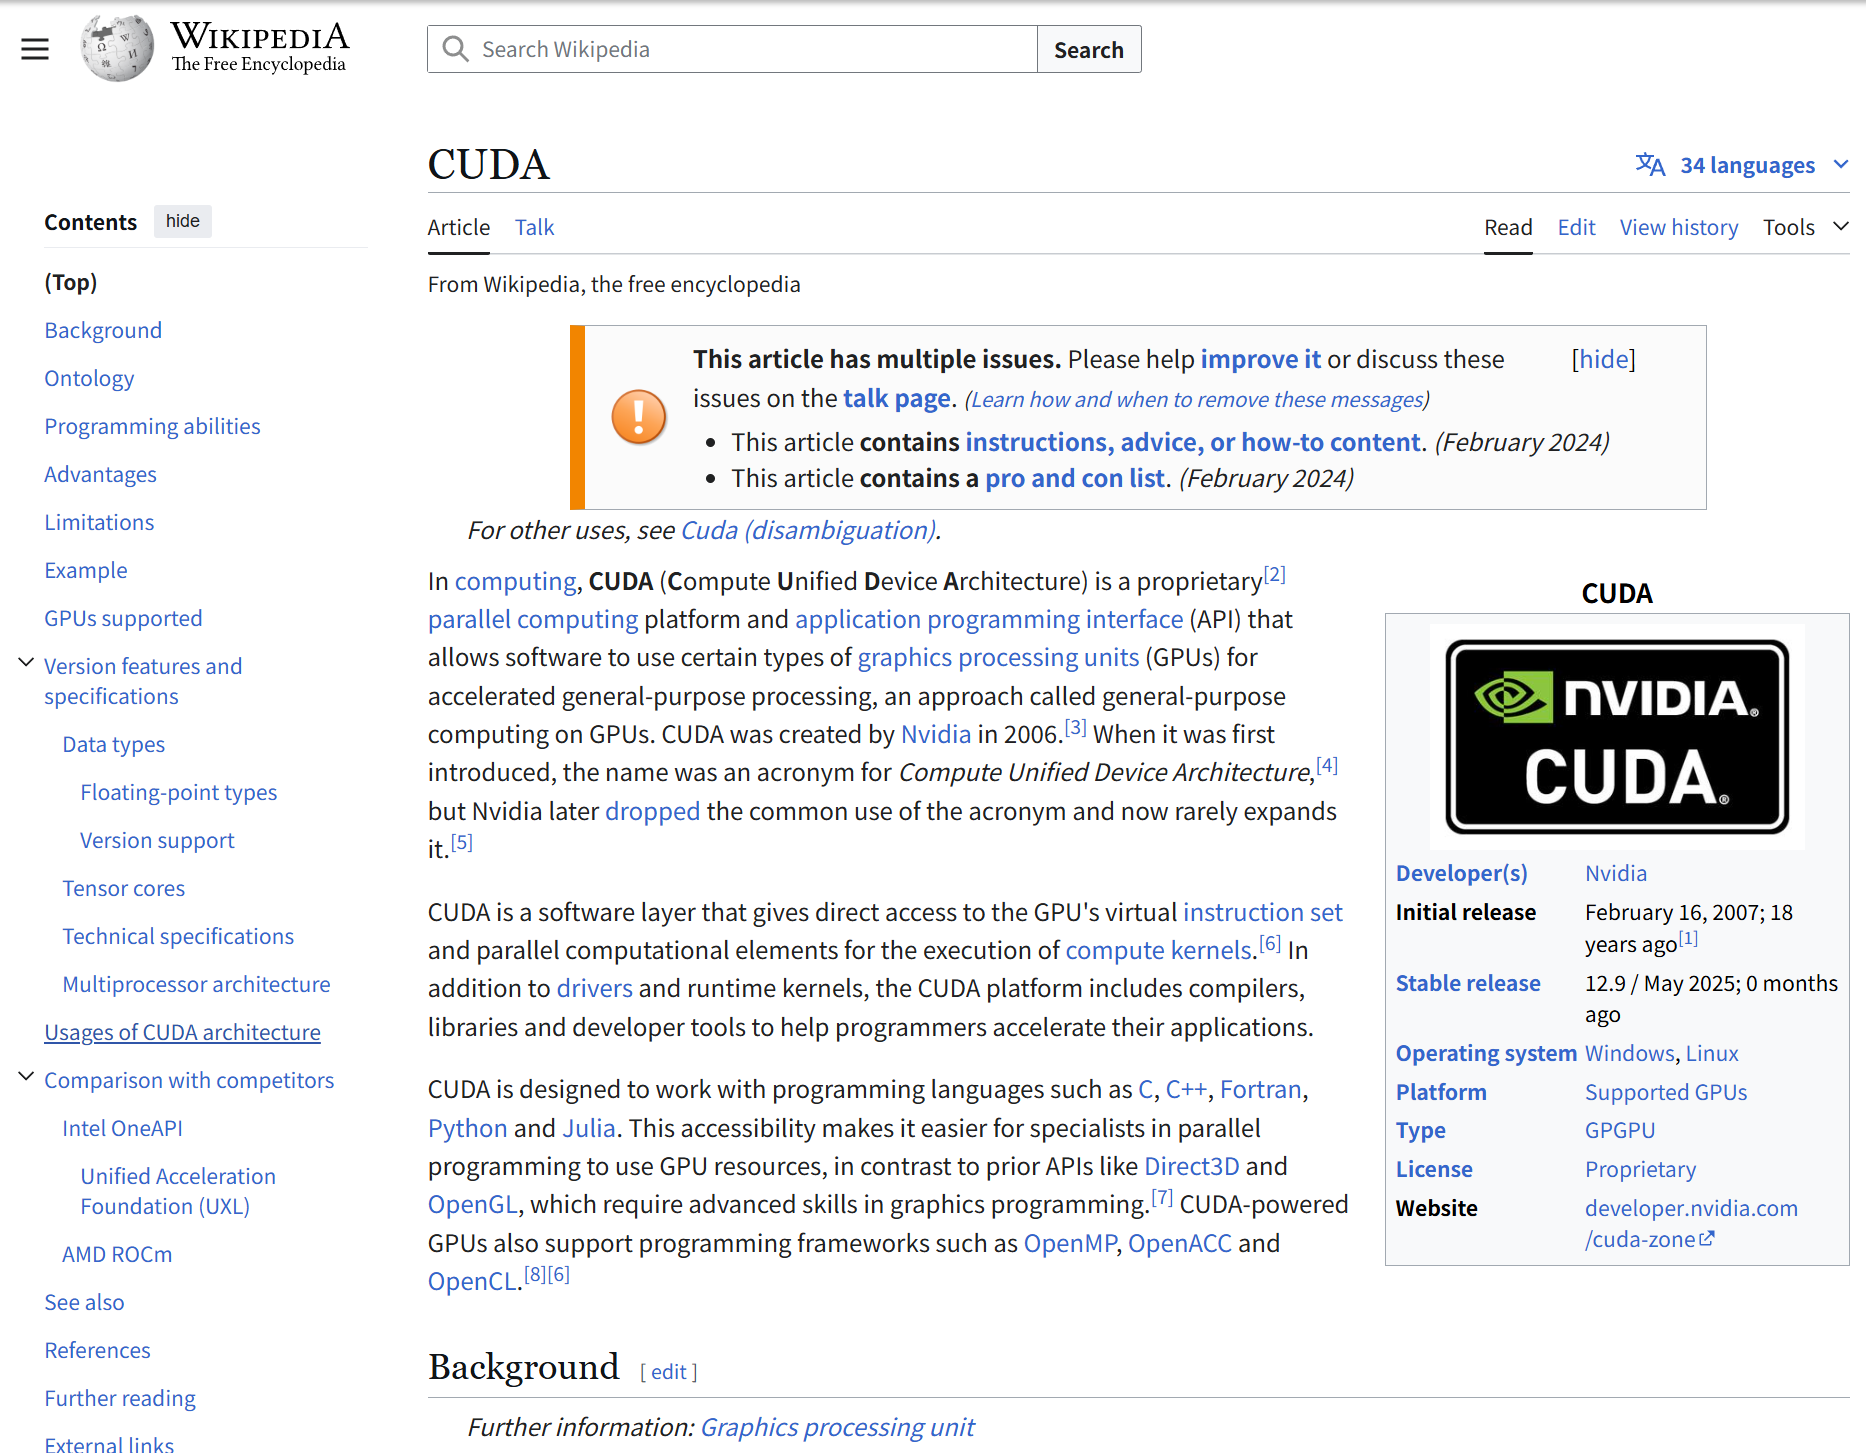The height and width of the screenshot is (1453, 1866).
Task: Go to See also section
Action: click(84, 1302)
